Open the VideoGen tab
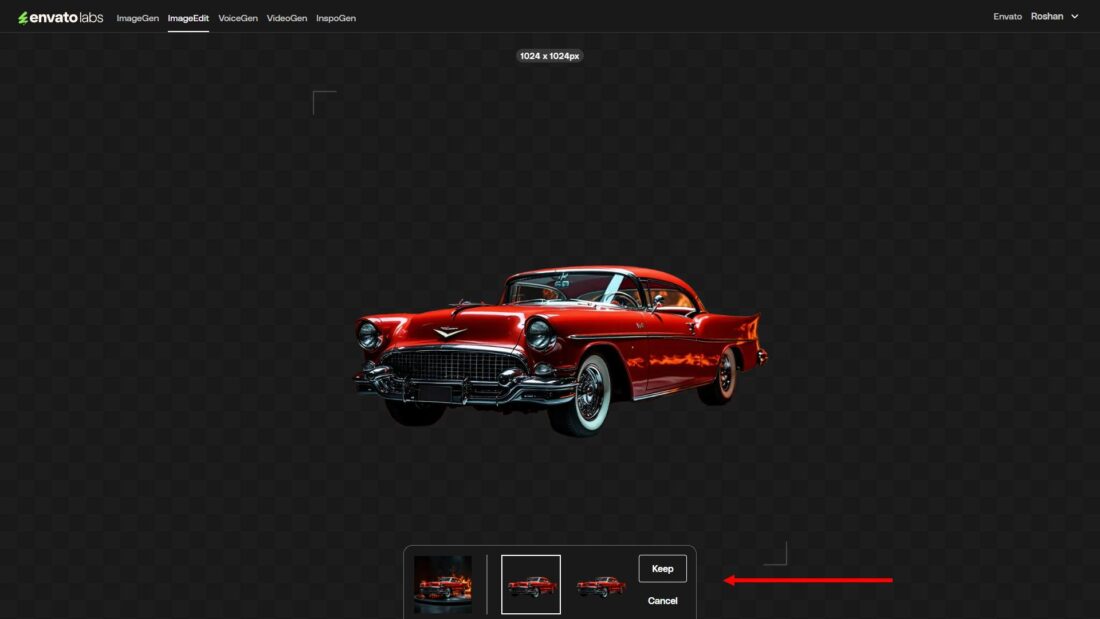The height and width of the screenshot is (619, 1100). [x=286, y=17]
